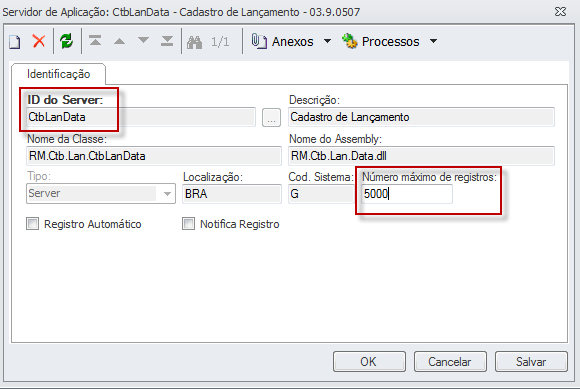
Task: Go to last record arrow
Action: tap(167, 41)
